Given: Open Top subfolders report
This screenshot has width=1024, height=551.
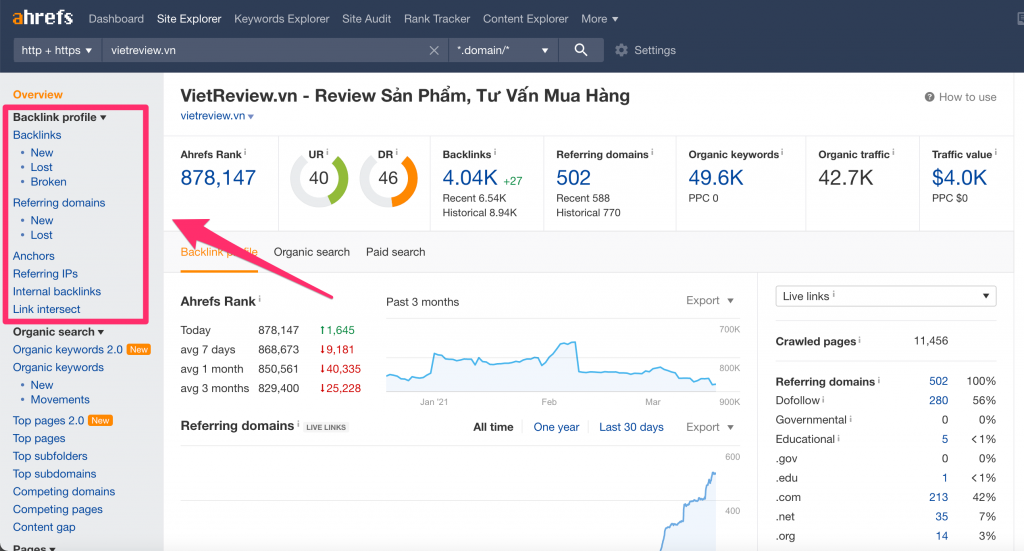Looking at the screenshot, I should (50, 456).
